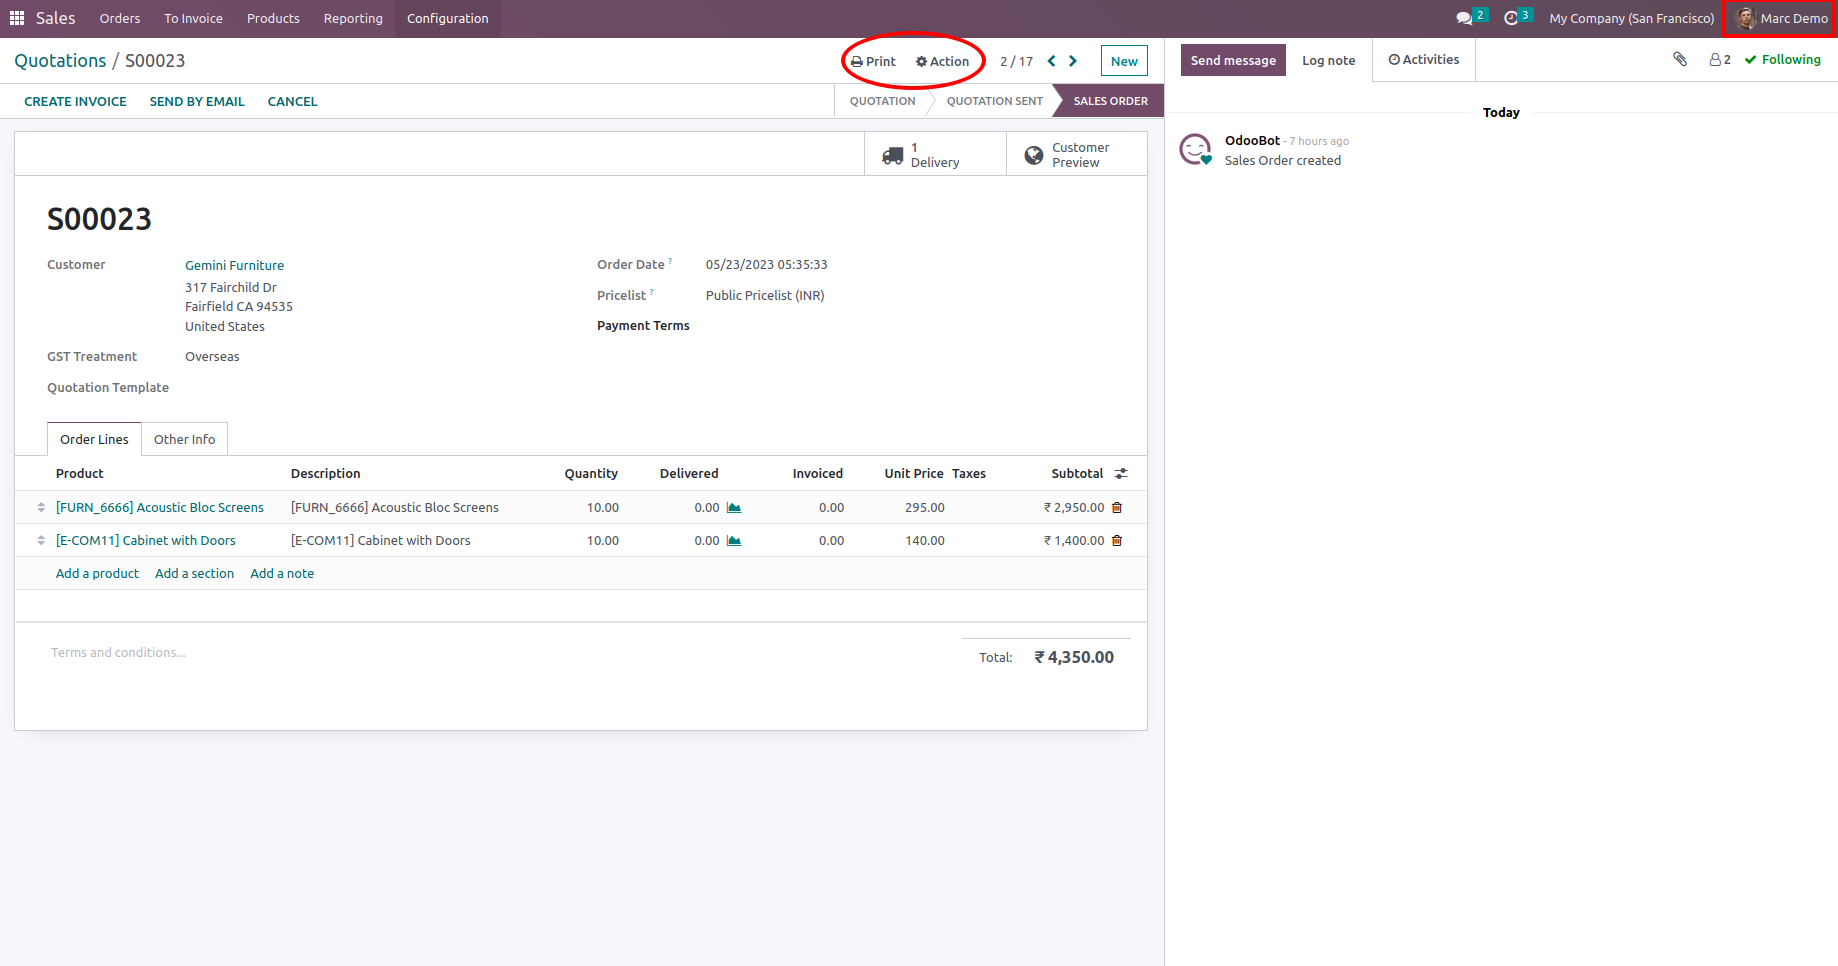
Task: Click Add a section link
Action: (x=194, y=574)
